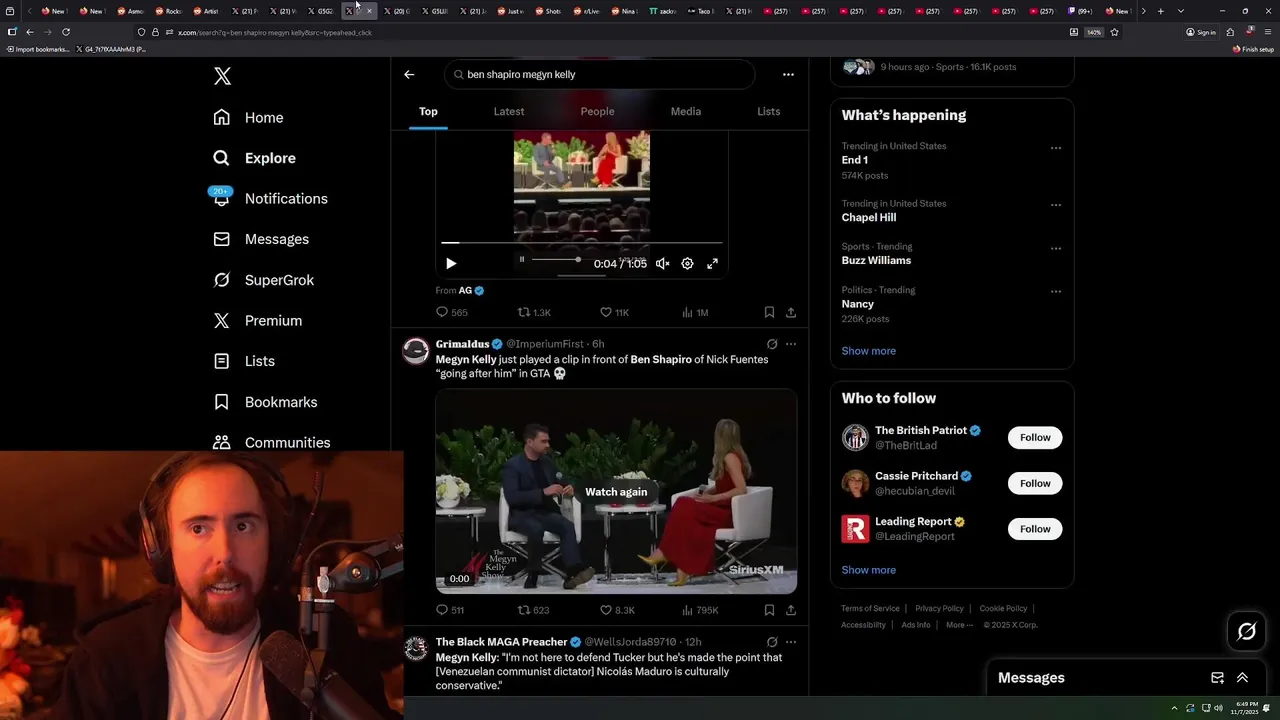Click Show more under Who to follow
The image size is (1280, 720).
[868, 570]
